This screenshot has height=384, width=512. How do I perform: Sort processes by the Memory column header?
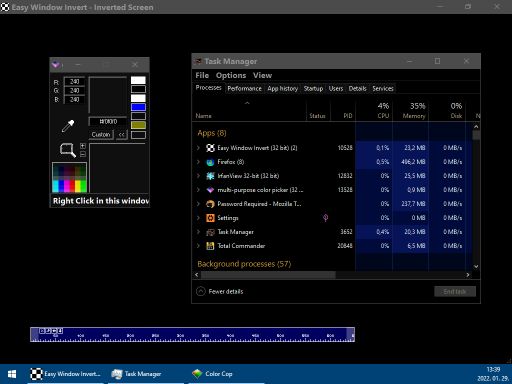click(411, 110)
